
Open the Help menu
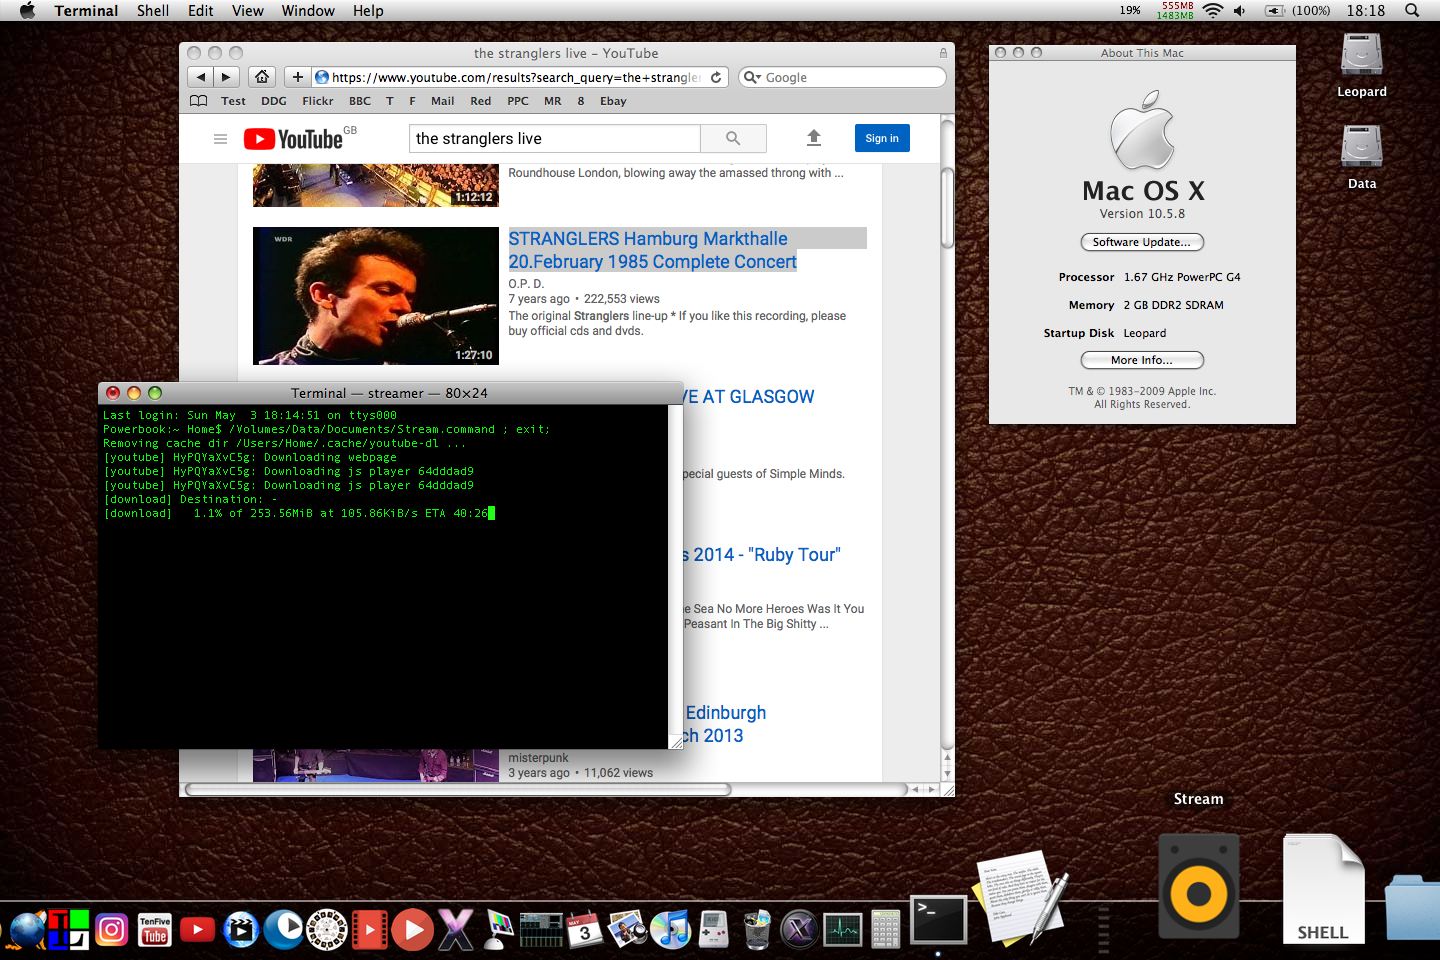(368, 10)
